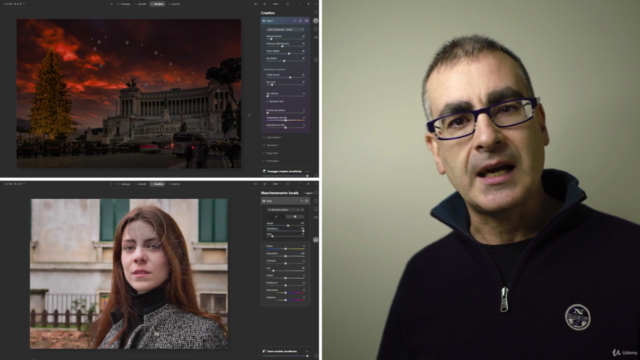Screen dimensions: 640x360
Task: Adjust the Esposizione slider in local mask
Action: [285, 256]
